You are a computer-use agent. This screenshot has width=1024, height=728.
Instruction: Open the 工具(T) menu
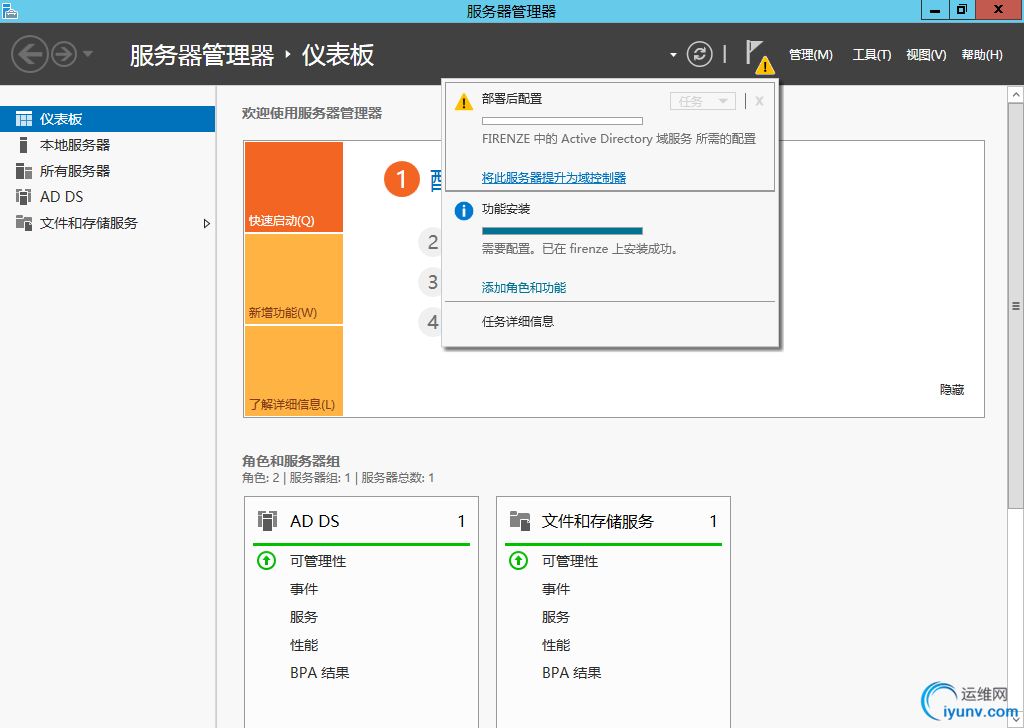(x=871, y=55)
